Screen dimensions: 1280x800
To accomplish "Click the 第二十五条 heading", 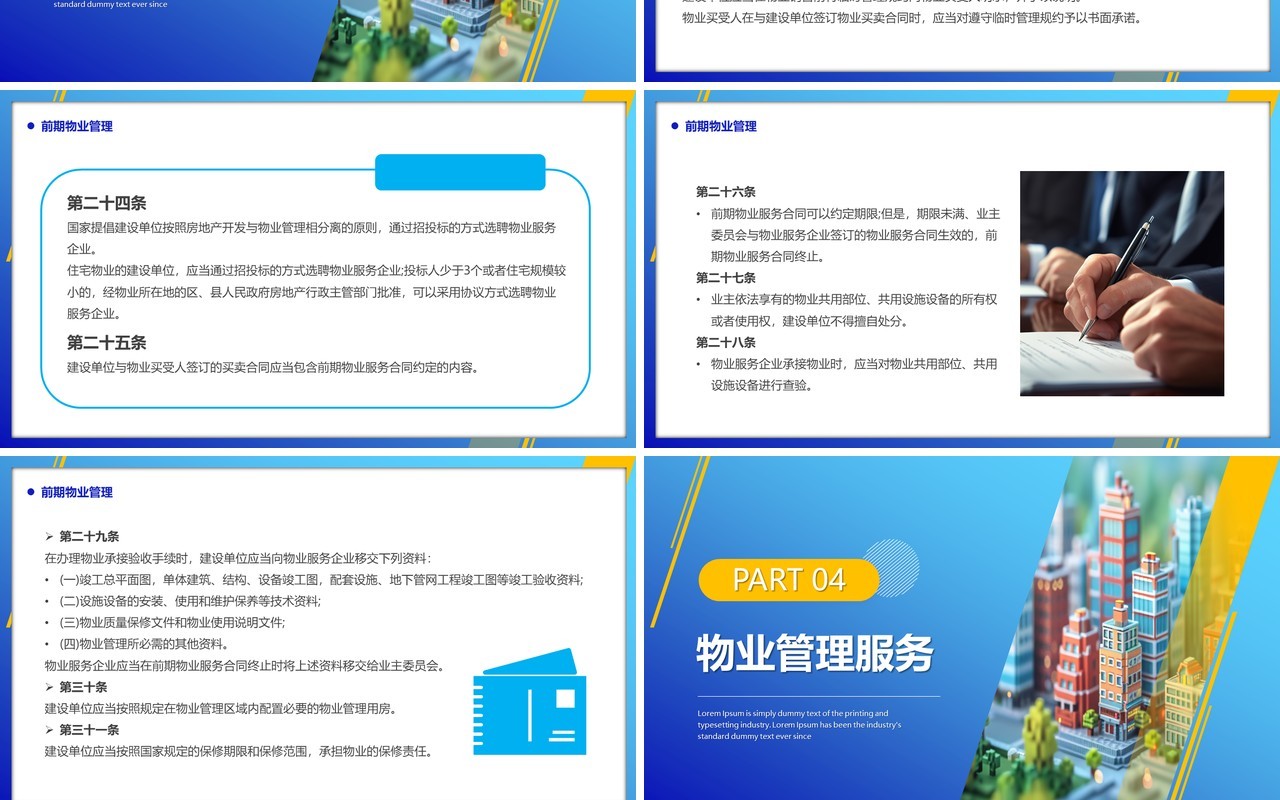I will coord(107,342).
